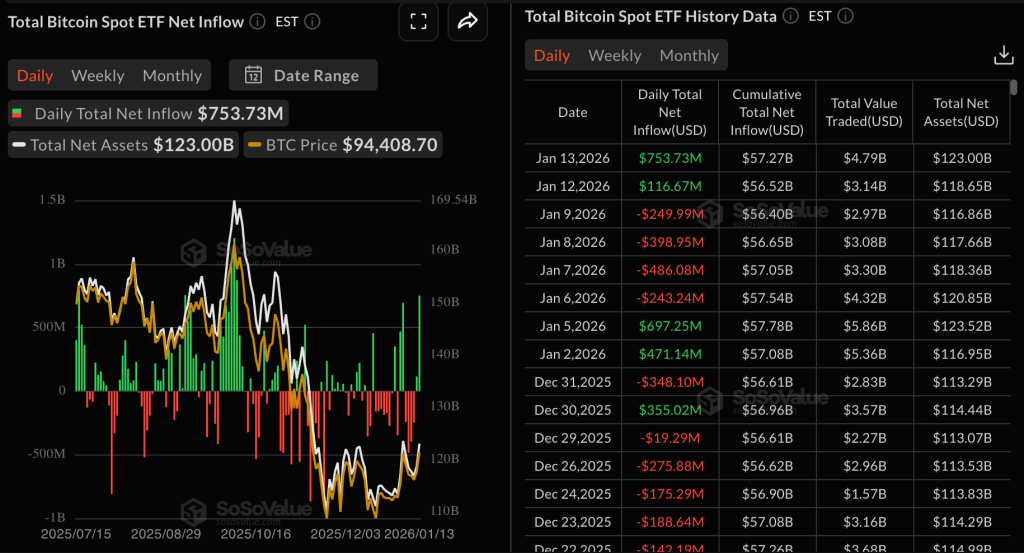Select Monthly tab in History Data
The image size is (1024, 553).
(689, 56)
